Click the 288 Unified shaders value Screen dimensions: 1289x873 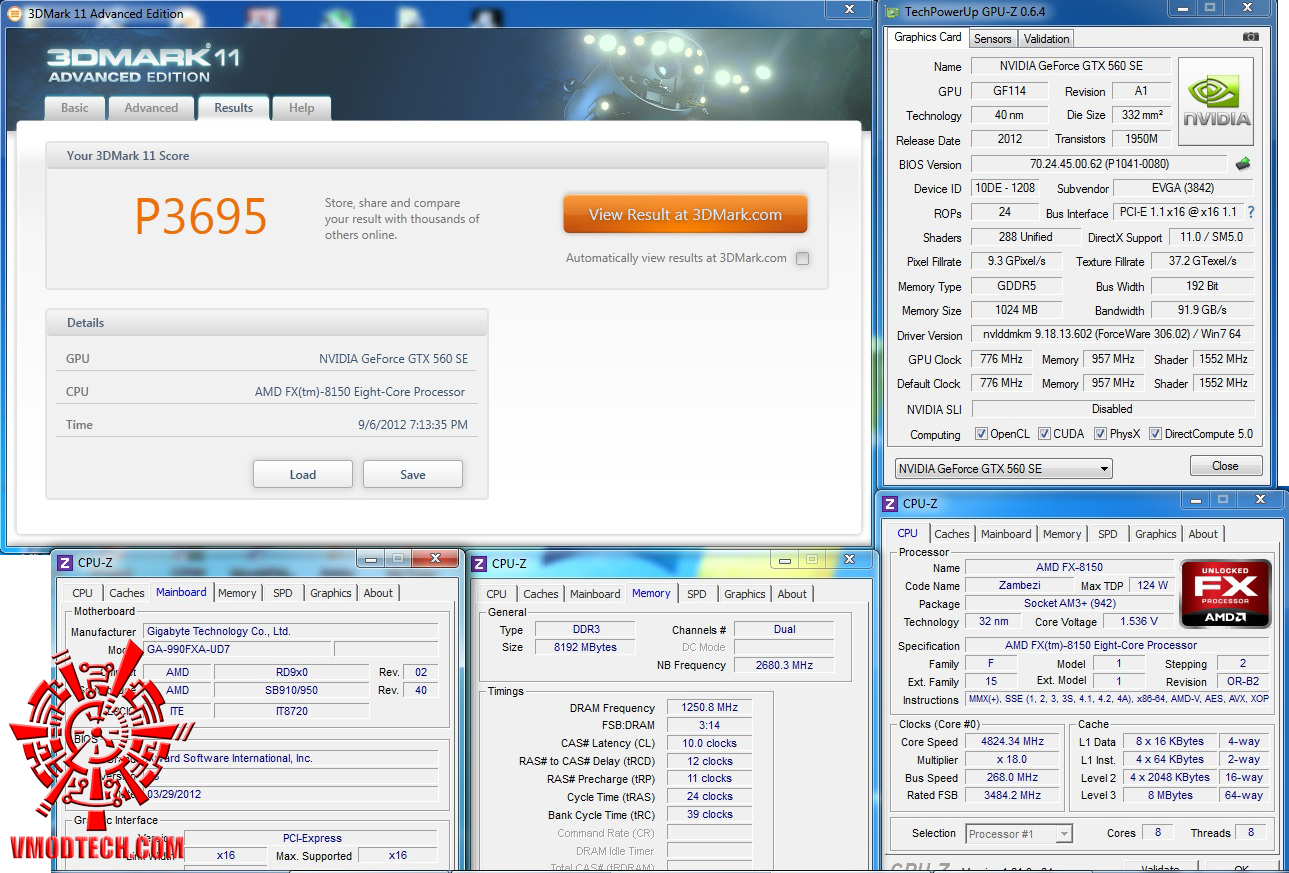click(x=1025, y=237)
